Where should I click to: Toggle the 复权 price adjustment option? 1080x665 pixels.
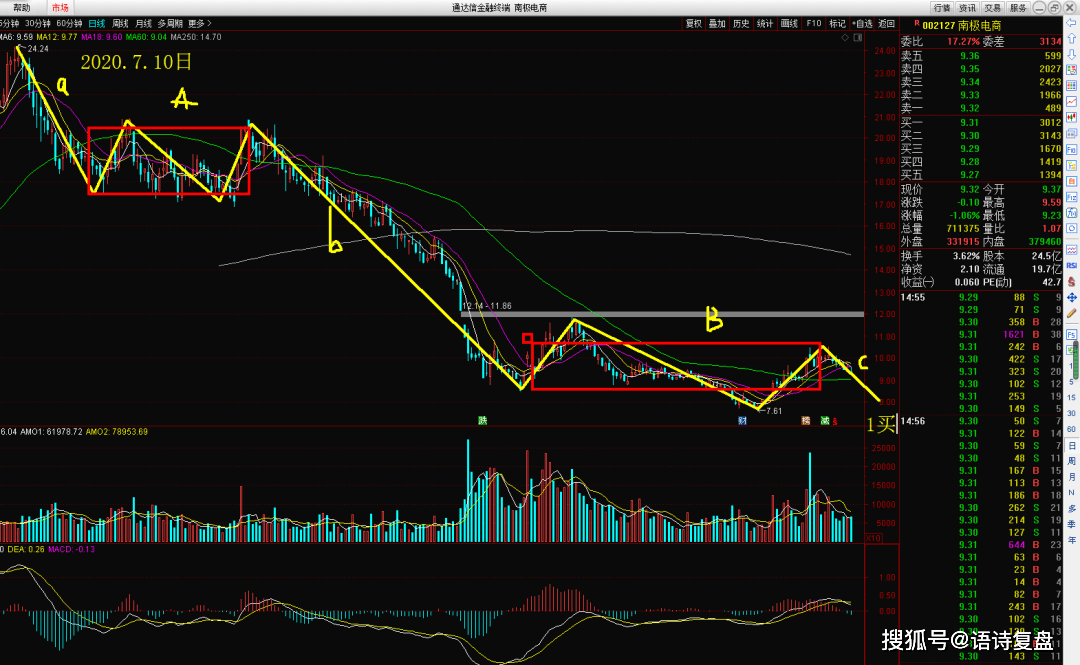[692, 23]
